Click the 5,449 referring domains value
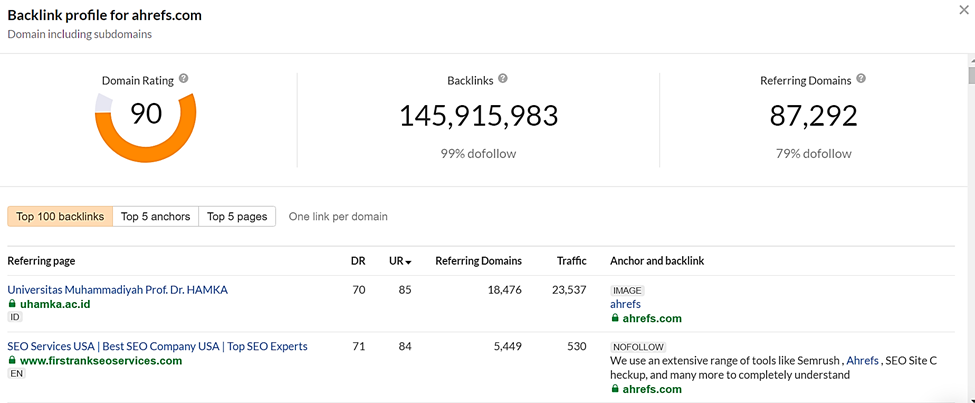 [507, 346]
